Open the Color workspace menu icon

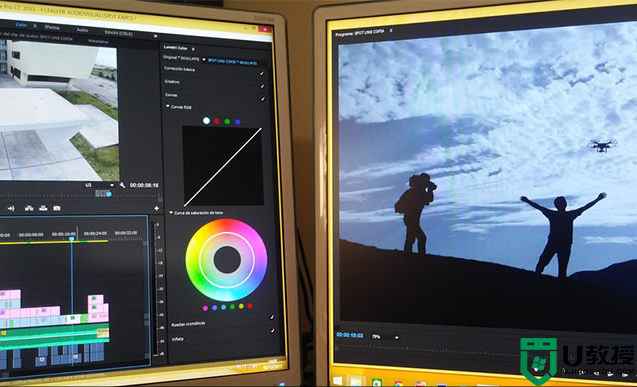tap(35, 26)
